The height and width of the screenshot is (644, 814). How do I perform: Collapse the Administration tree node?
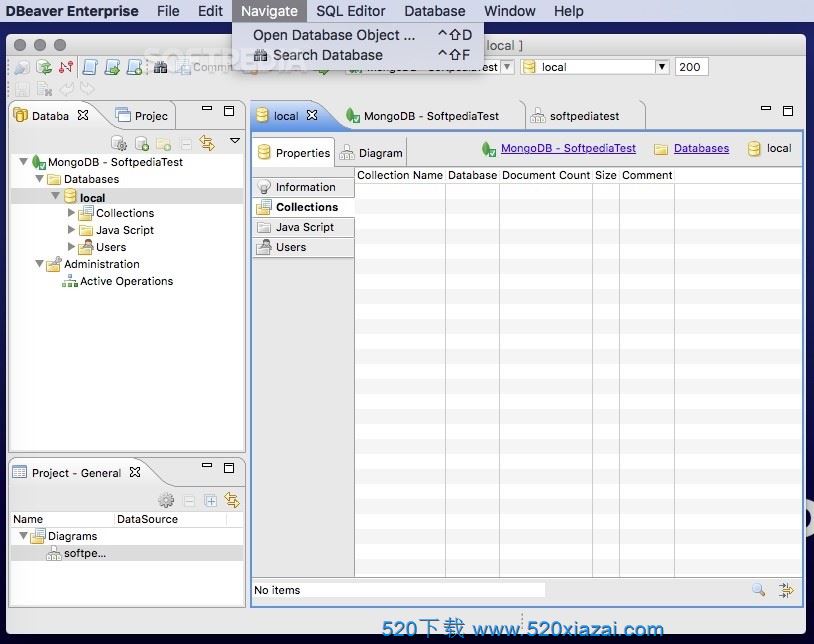[x=39, y=264]
